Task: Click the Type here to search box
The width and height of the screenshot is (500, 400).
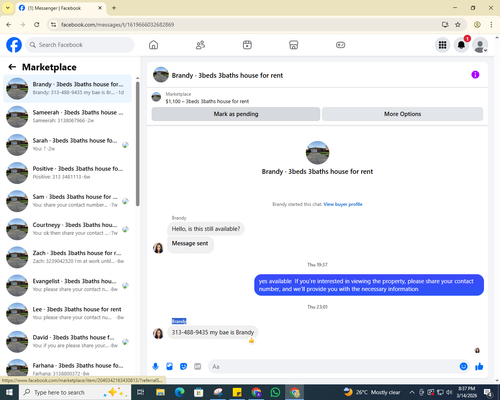Action: tap(75, 392)
